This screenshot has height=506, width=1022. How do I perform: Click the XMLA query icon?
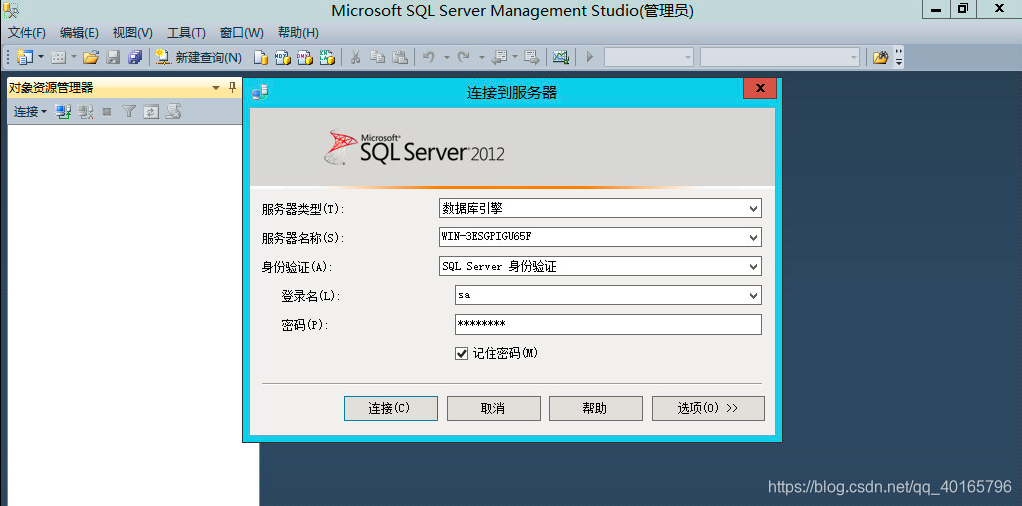click(x=327, y=57)
